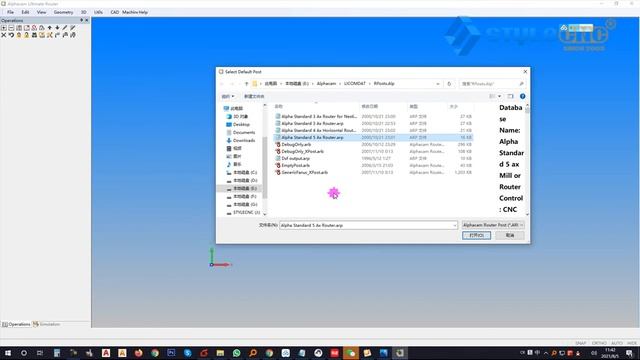The height and width of the screenshot is (360, 640).
Task: Open Photoshop from the taskbar
Action: point(171,353)
